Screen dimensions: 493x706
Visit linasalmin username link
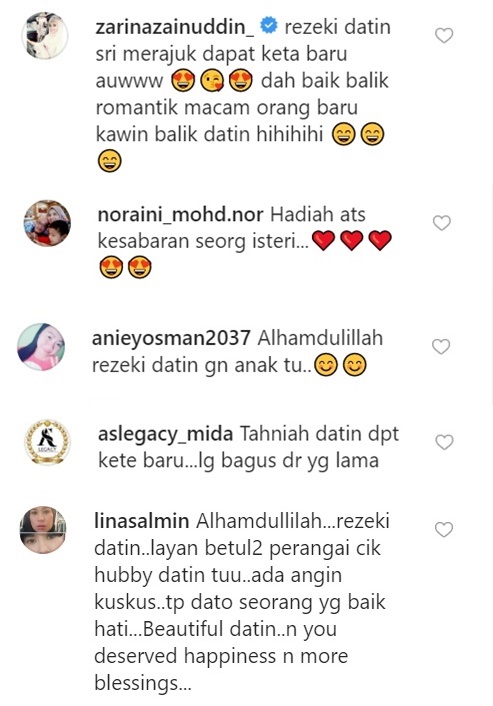141,521
